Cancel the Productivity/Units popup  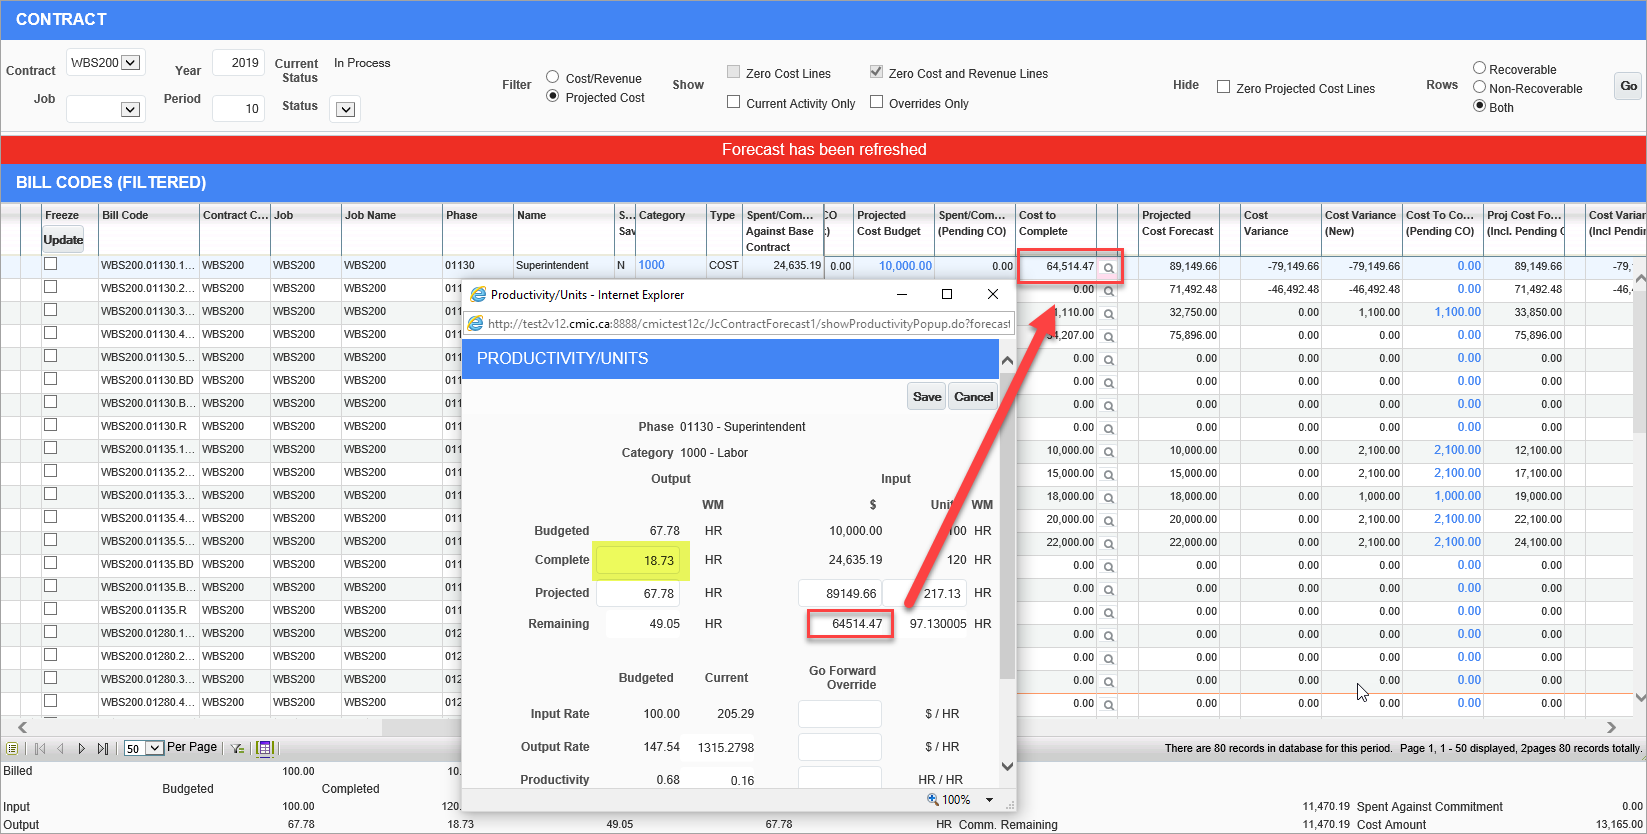[x=973, y=397]
